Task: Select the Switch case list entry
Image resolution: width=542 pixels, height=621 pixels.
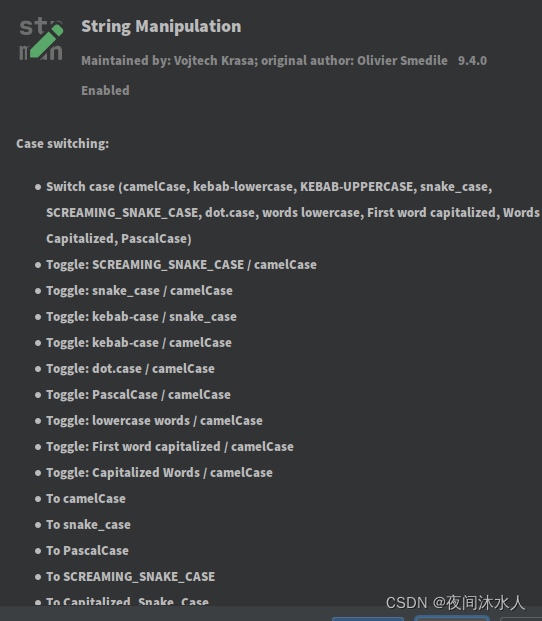Action: 293,213
